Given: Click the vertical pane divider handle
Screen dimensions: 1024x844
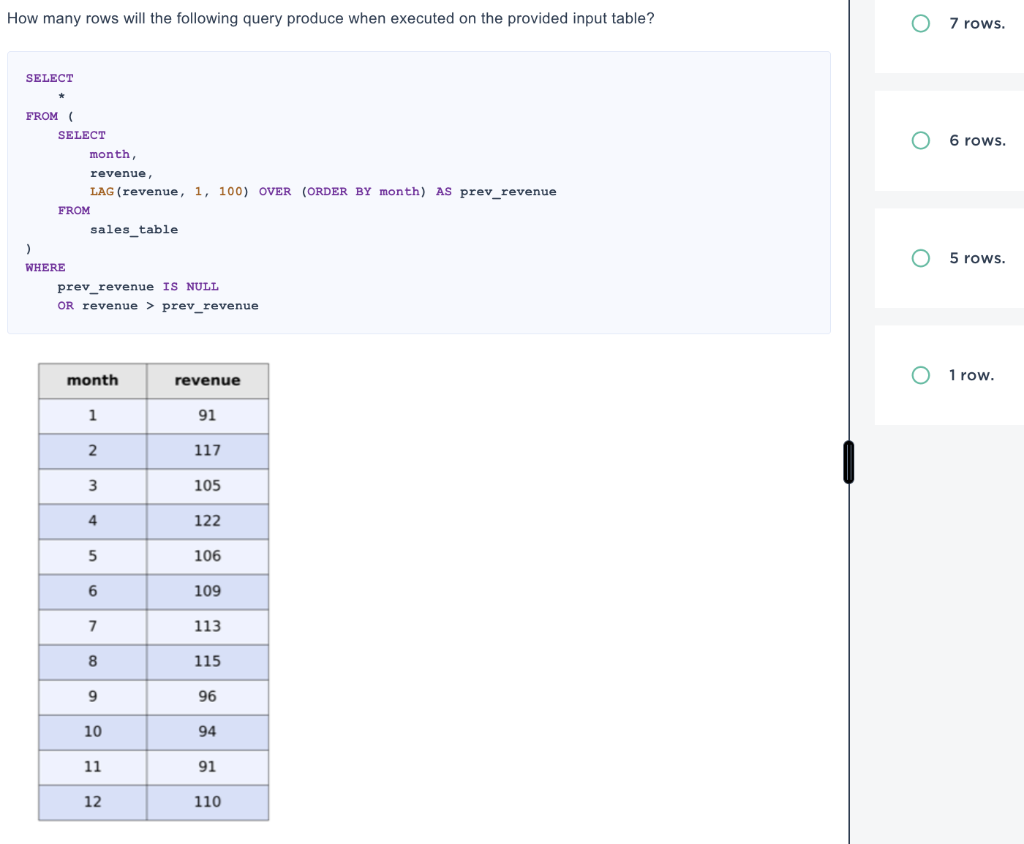Looking at the screenshot, I should coord(848,462).
